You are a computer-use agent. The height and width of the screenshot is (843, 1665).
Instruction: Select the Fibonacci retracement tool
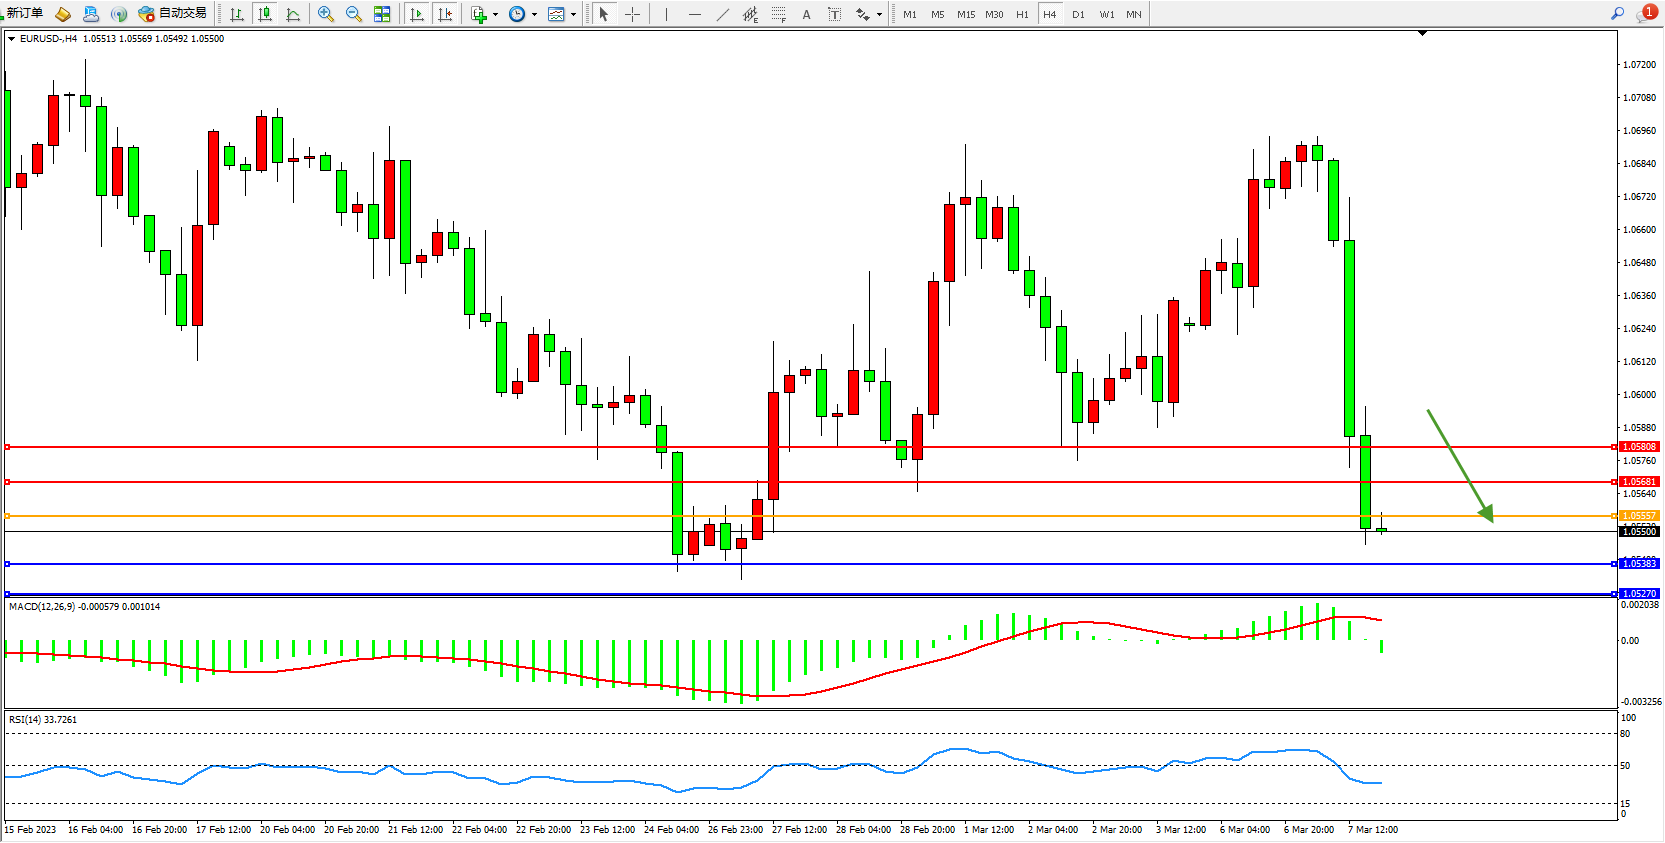click(778, 14)
